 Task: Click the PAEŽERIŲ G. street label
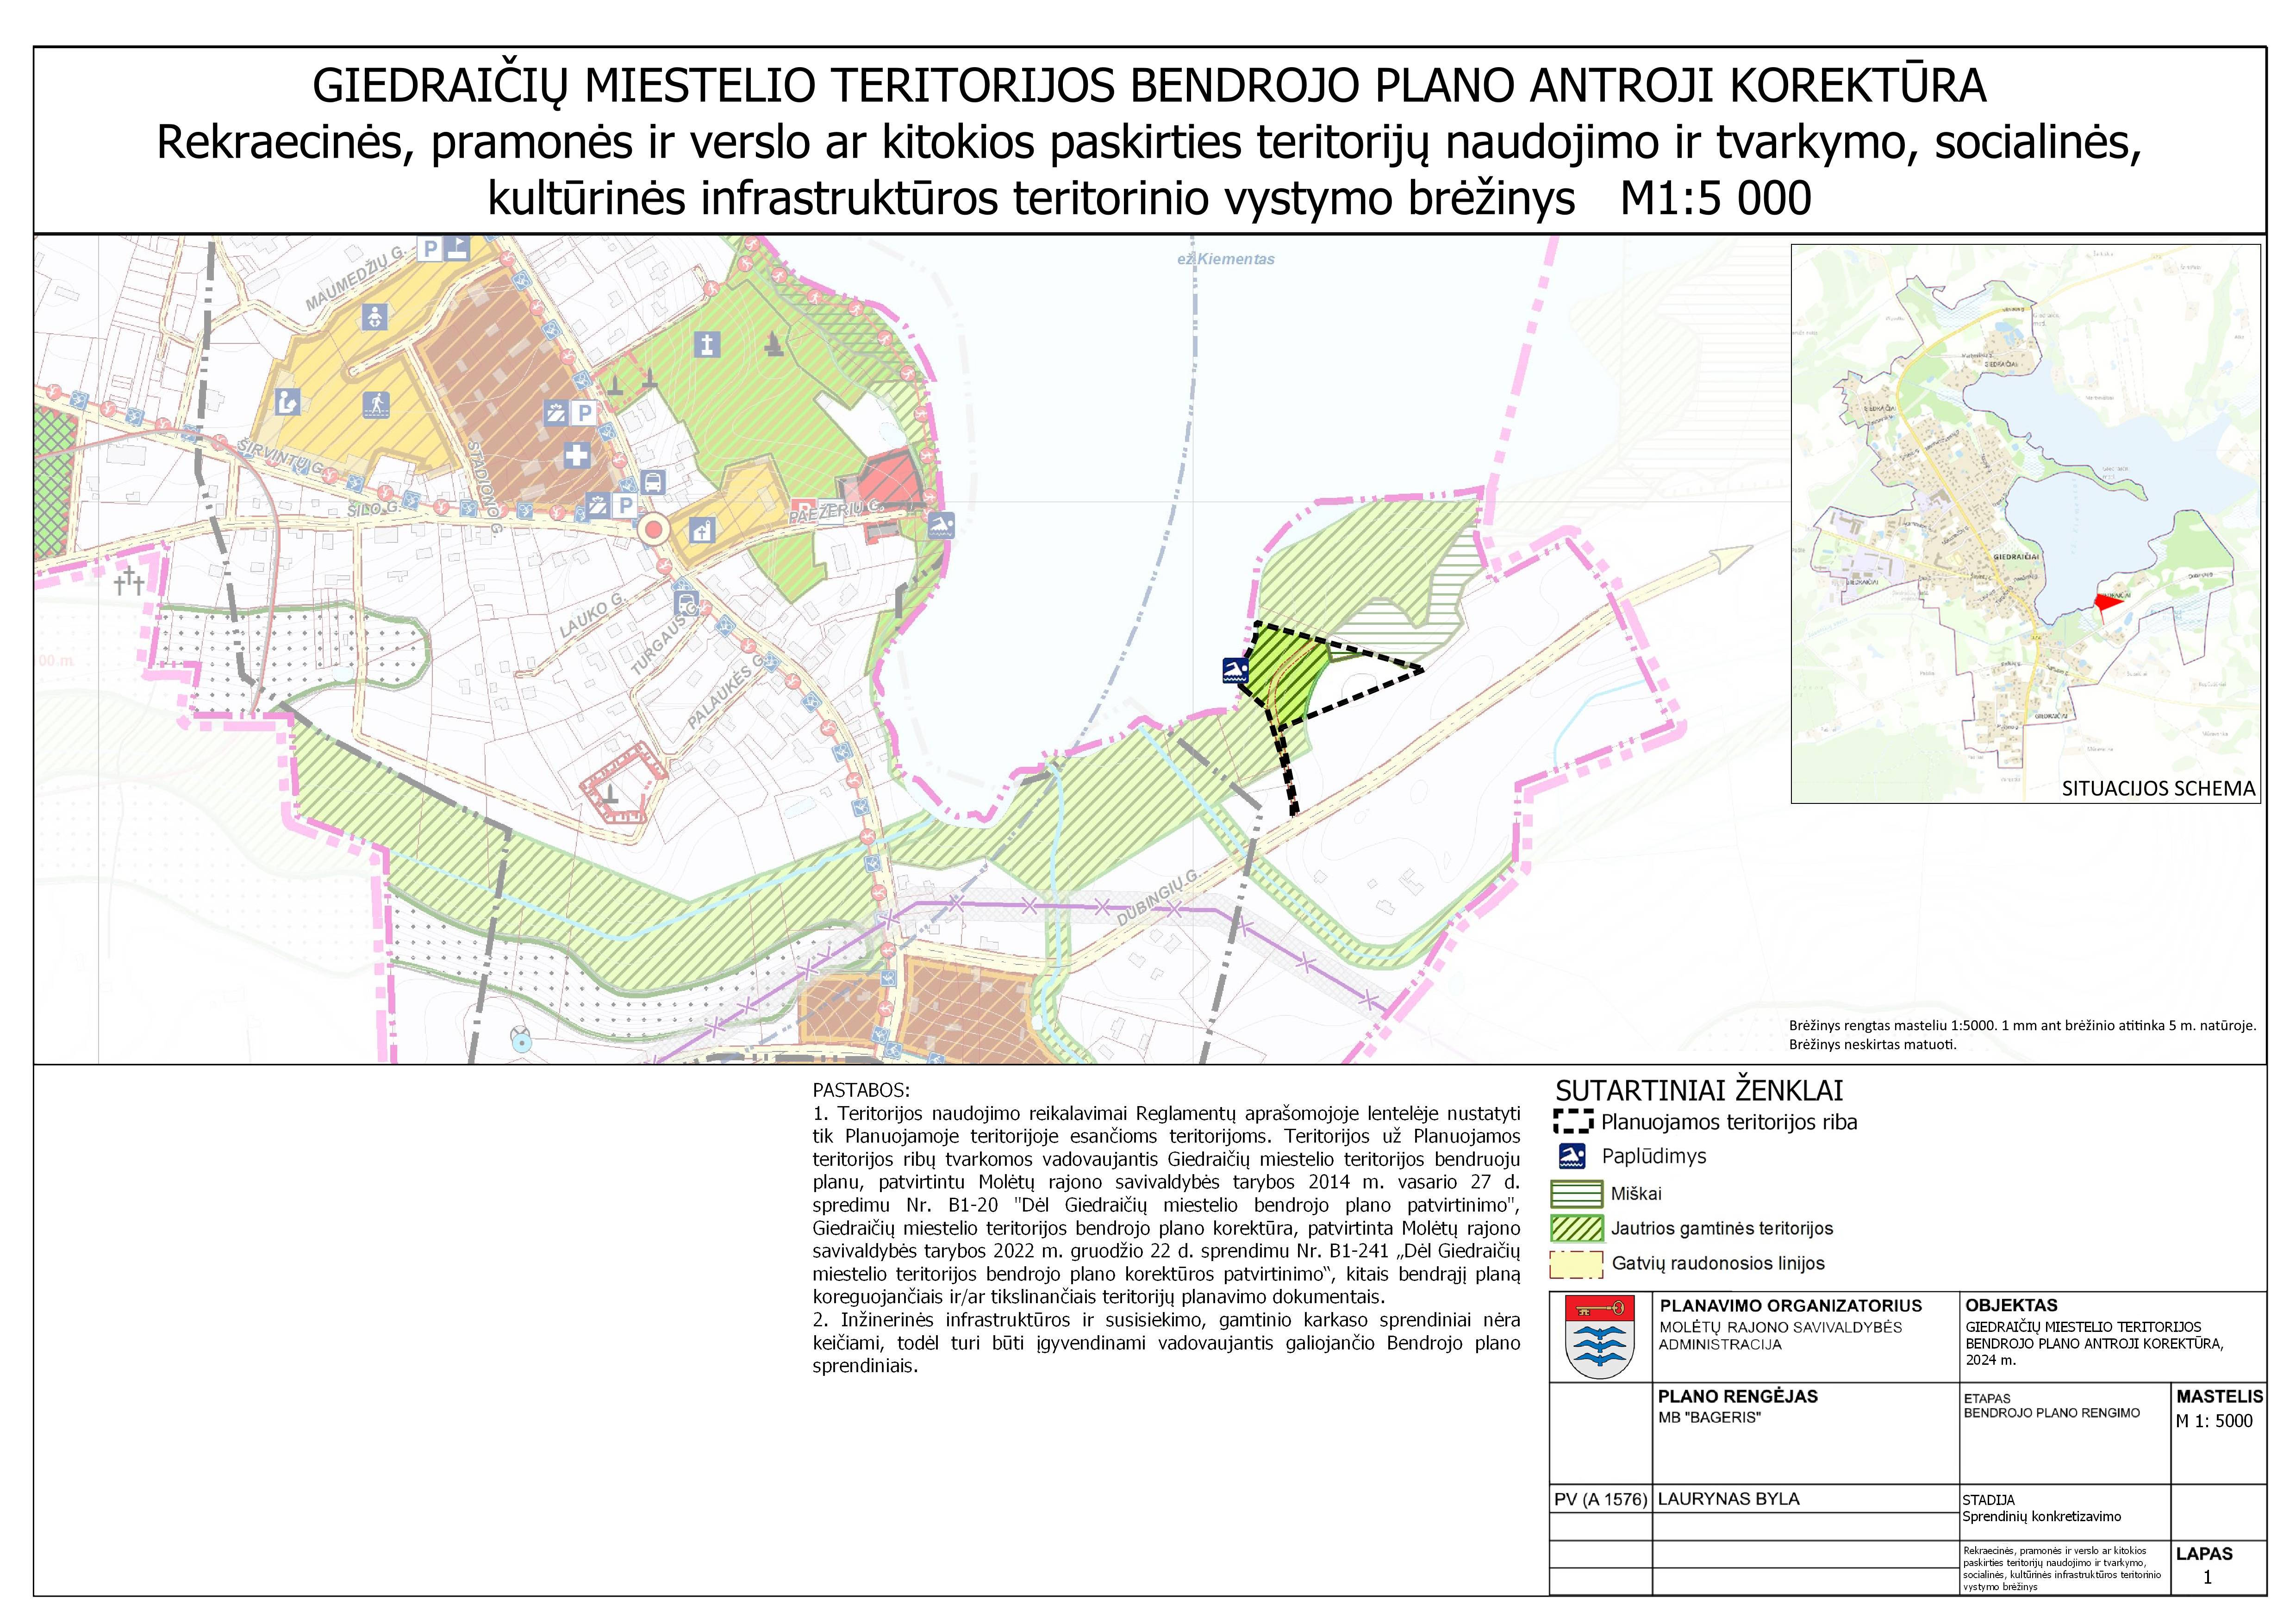(836, 512)
